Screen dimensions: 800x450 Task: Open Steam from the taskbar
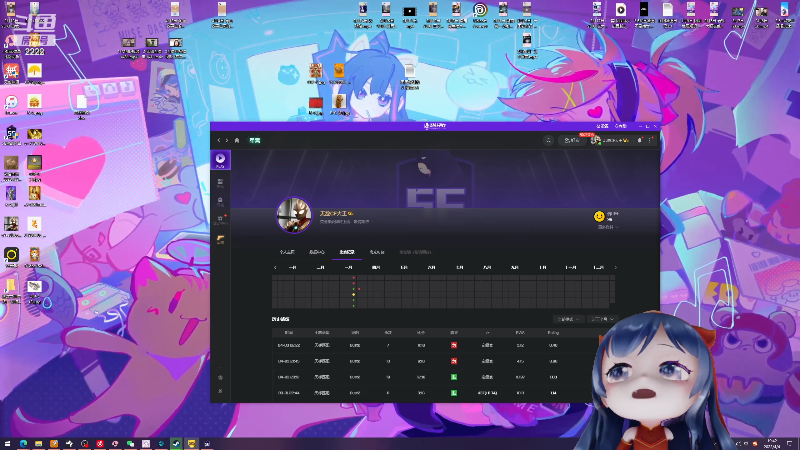pyautogui.click(x=176, y=444)
